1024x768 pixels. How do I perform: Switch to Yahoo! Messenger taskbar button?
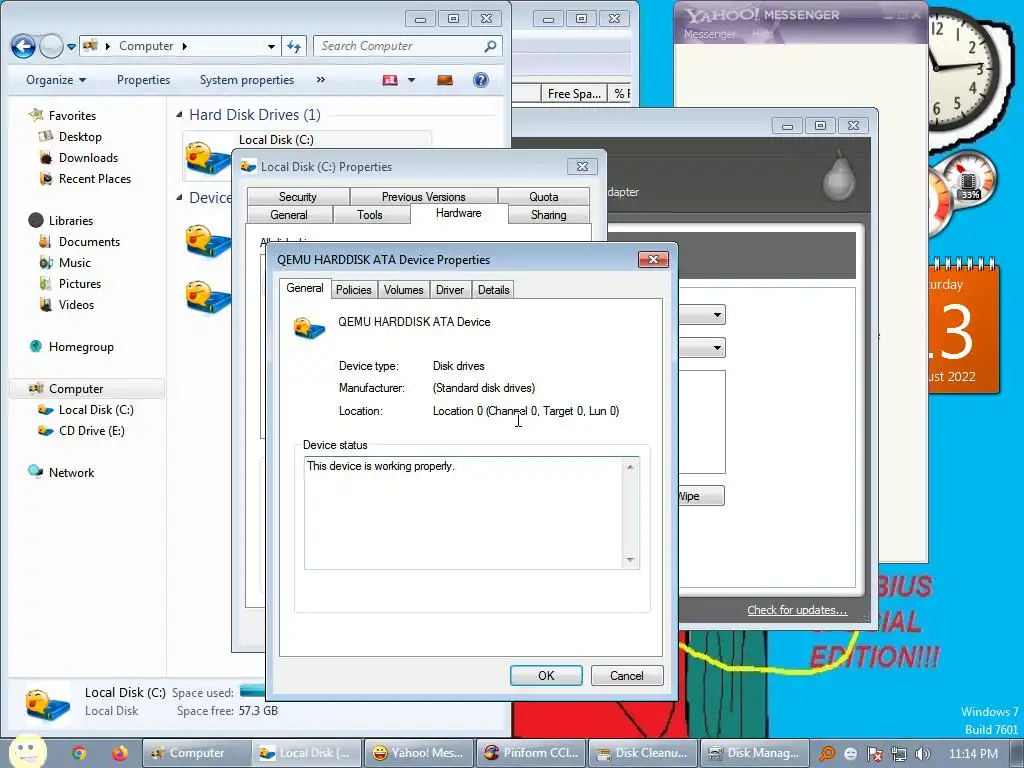[x=418, y=753]
